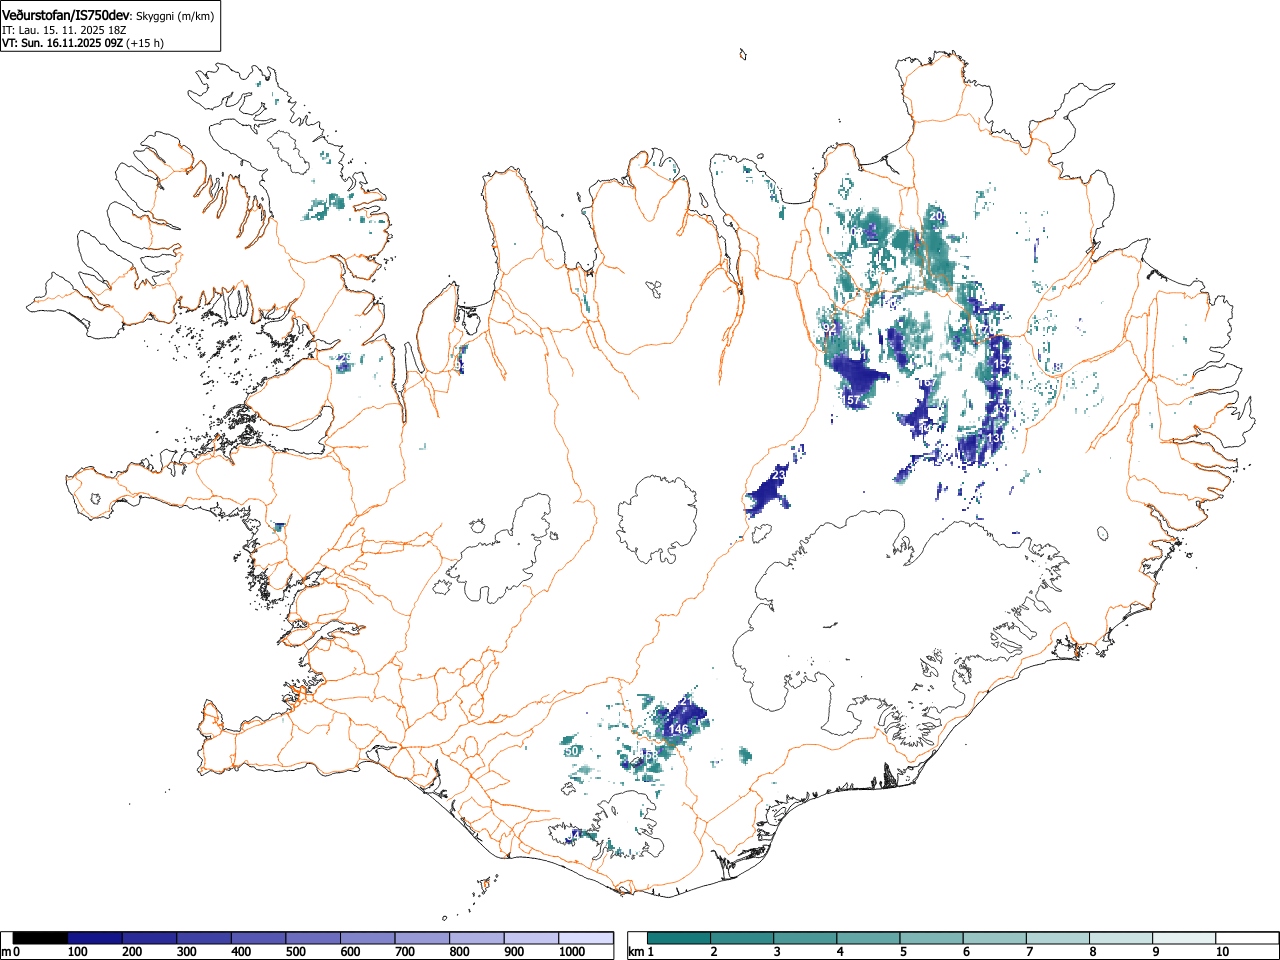The height and width of the screenshot is (960, 1280).
Task: Click the 700–800 m legend color segment
Action: coord(422,938)
